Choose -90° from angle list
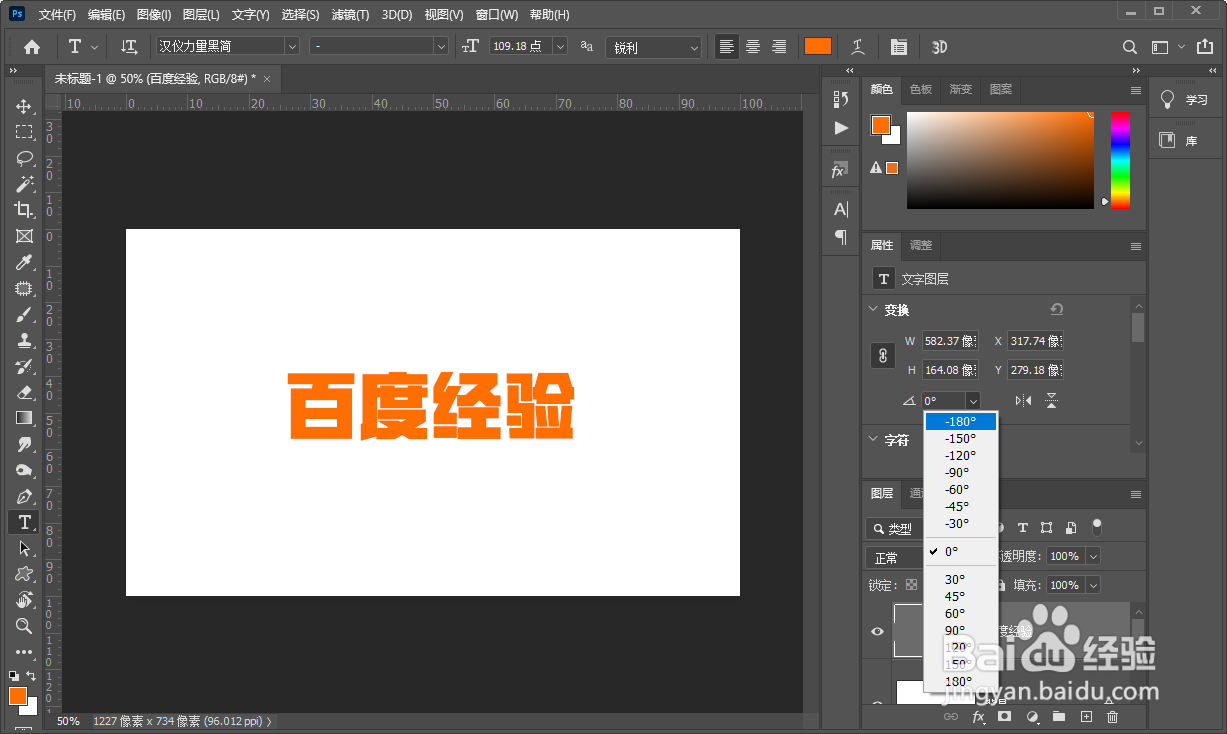Screen dimensions: 1227x734 [960, 473]
